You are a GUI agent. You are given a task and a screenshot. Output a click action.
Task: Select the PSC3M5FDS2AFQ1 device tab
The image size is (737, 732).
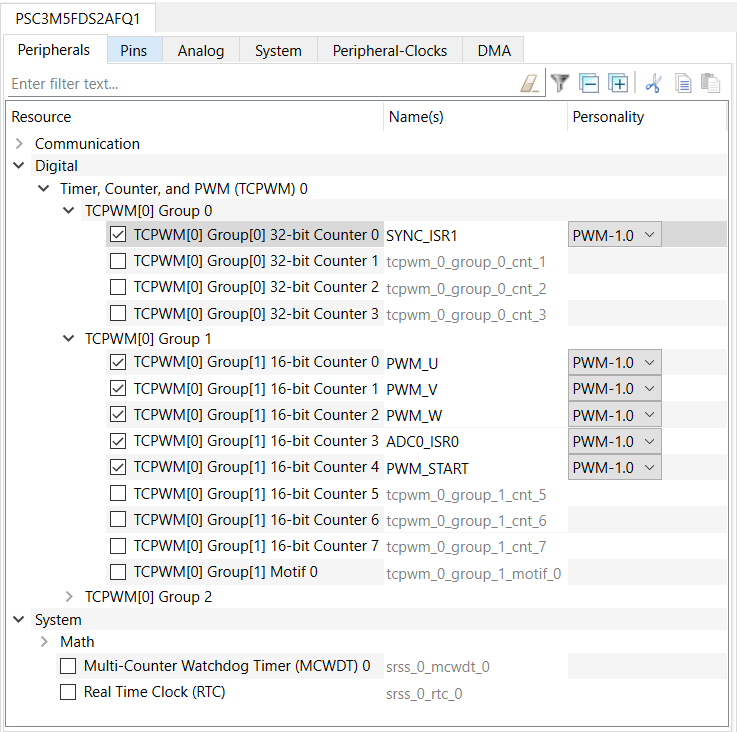[x=78, y=19]
